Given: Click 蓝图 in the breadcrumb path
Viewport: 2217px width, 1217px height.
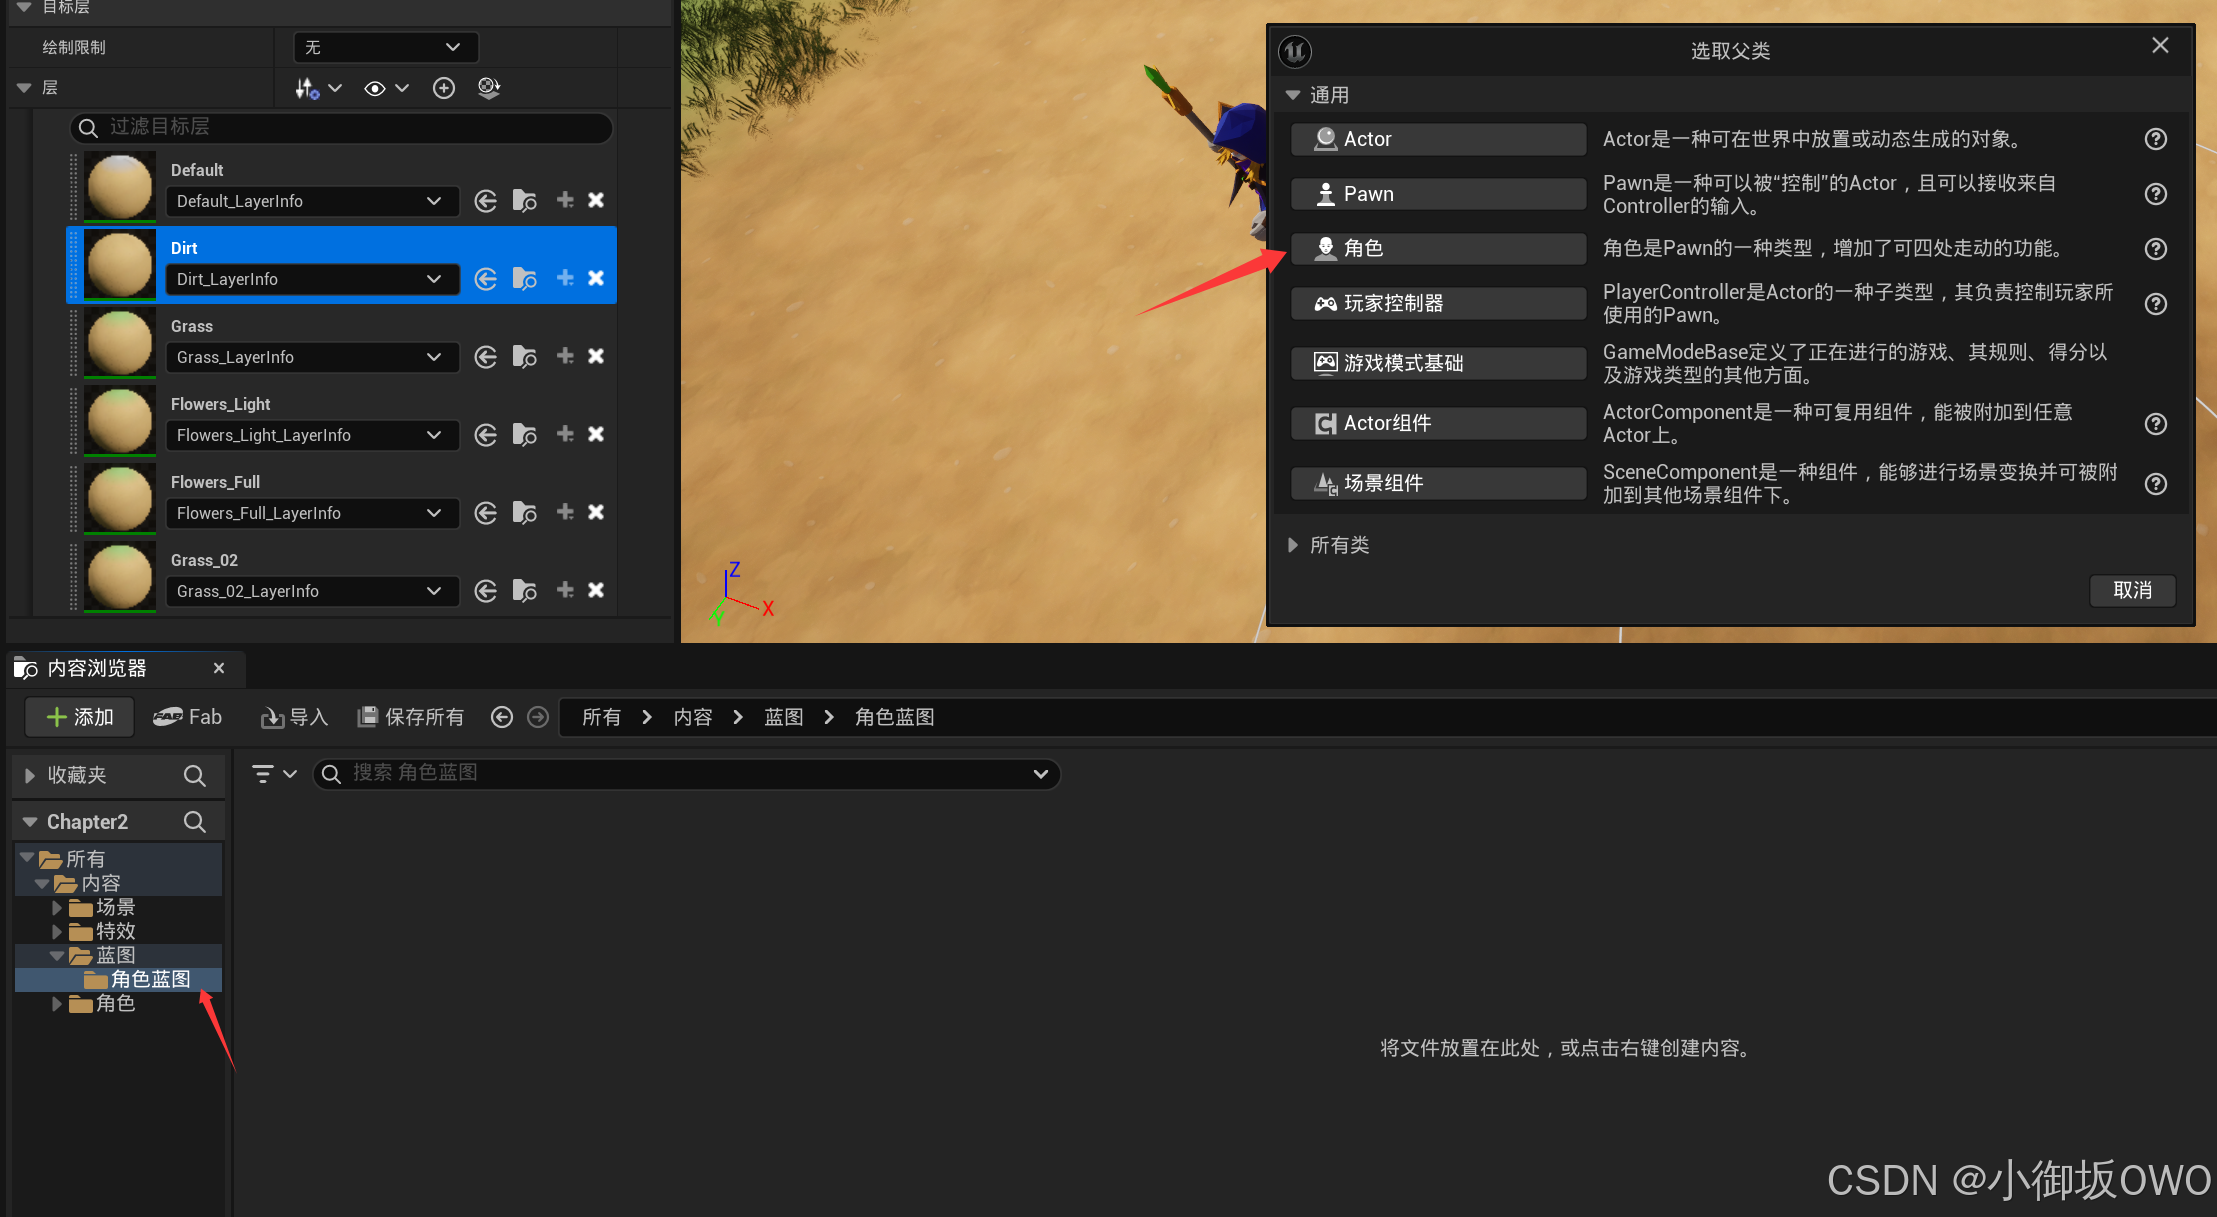Looking at the screenshot, I should coord(783,717).
